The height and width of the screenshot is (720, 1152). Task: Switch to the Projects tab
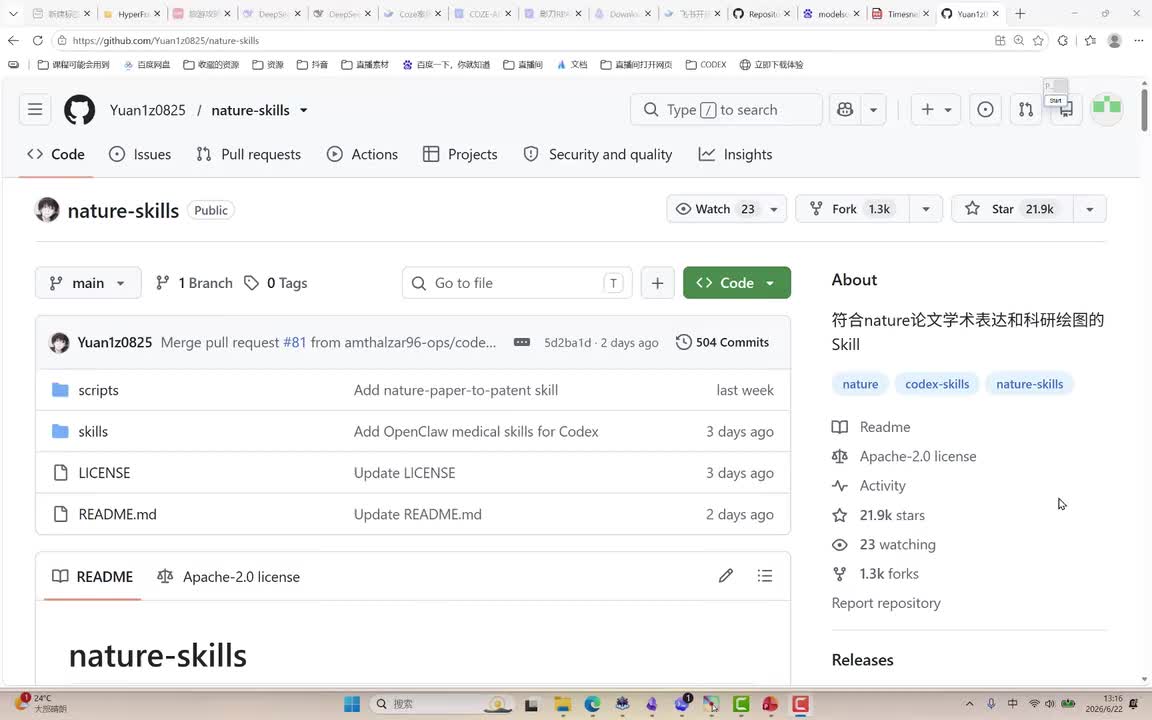(x=460, y=154)
